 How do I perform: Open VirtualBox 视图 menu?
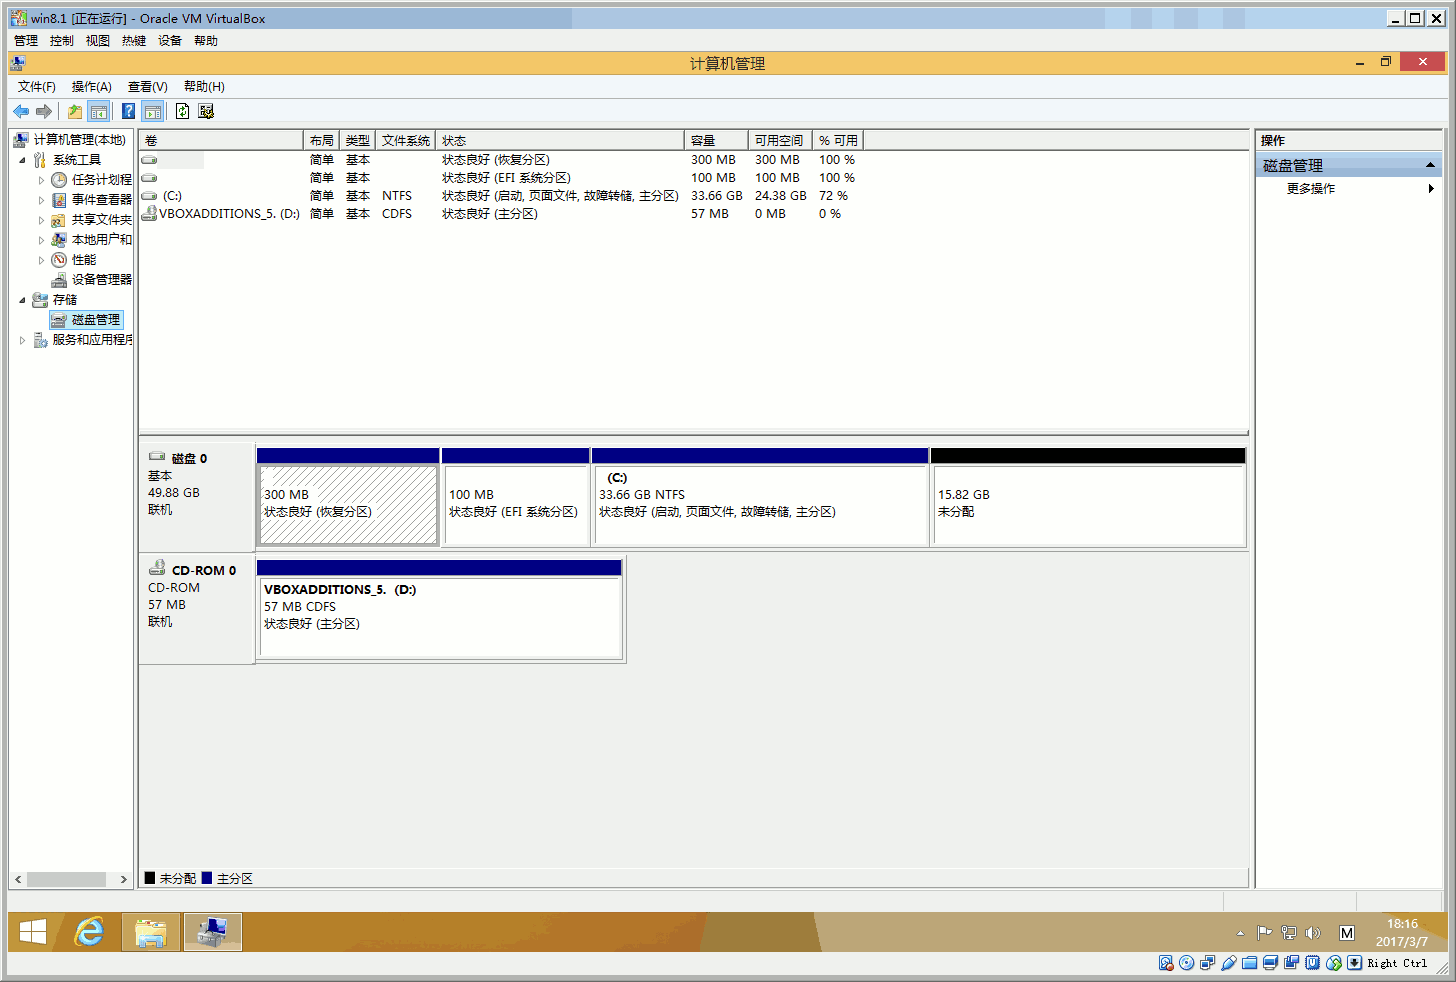98,41
